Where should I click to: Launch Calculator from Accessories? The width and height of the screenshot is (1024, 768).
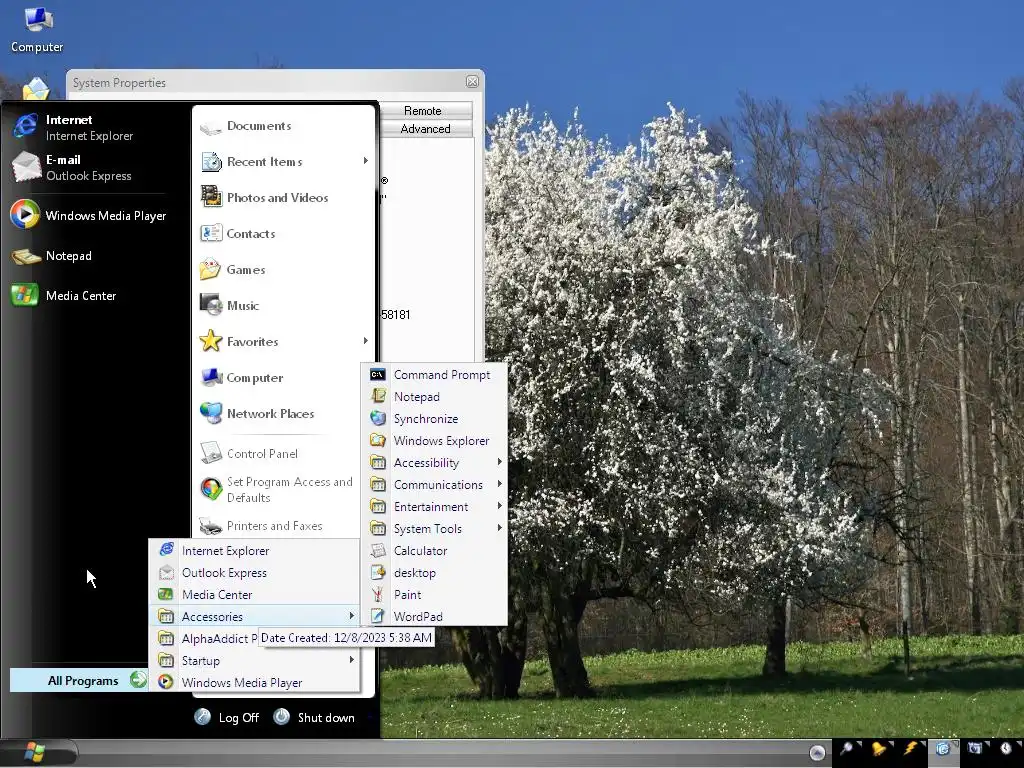pyautogui.click(x=434, y=551)
